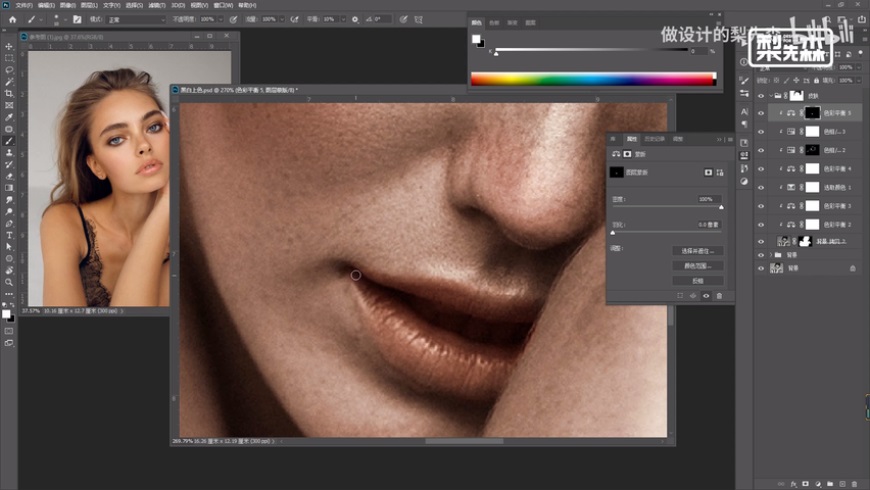Click the trash icon in the Properties panel
870x490 pixels.
pyautogui.click(x=718, y=296)
